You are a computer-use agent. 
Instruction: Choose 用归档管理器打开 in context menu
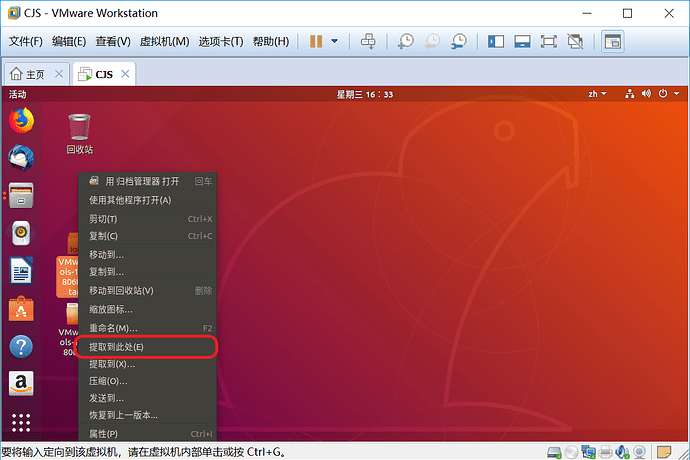coord(147,181)
